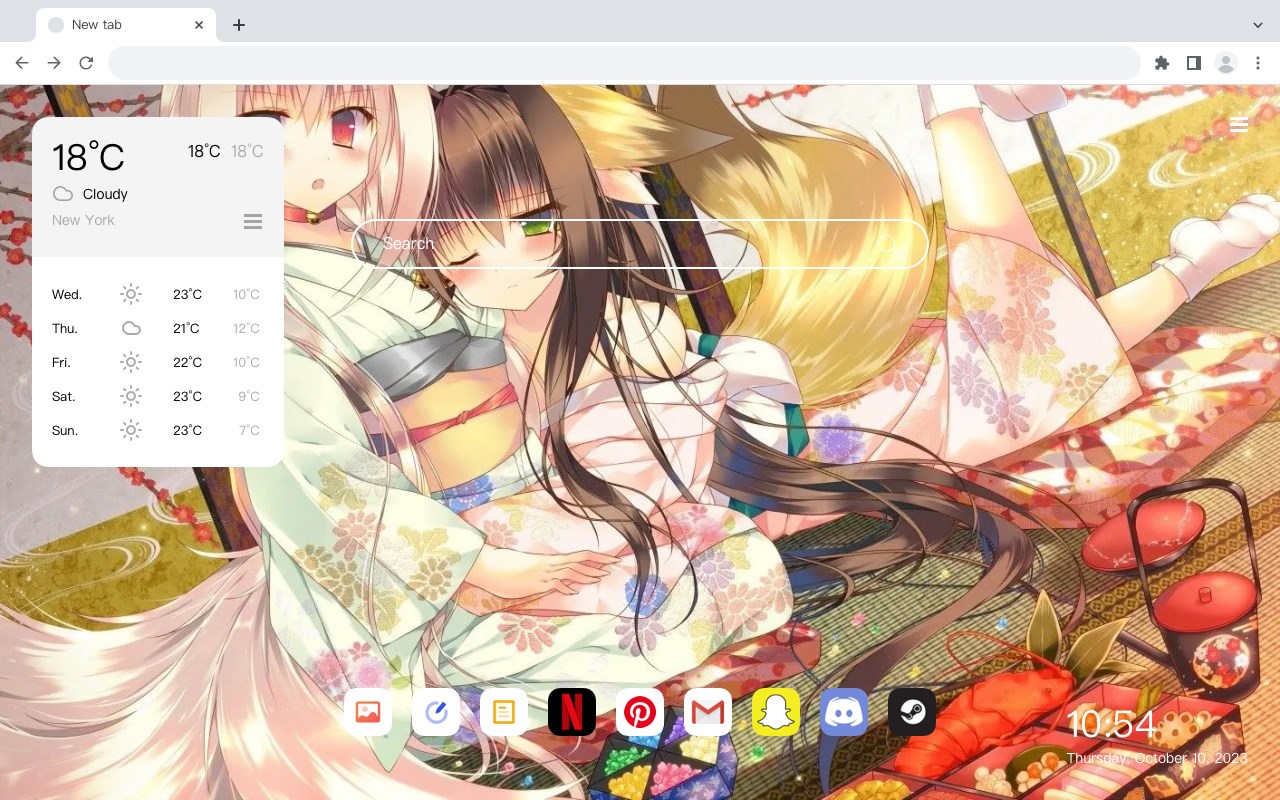Screen dimensions: 1280x800
Task: Click Thursday's 21°C high temperature
Action: 186,329
